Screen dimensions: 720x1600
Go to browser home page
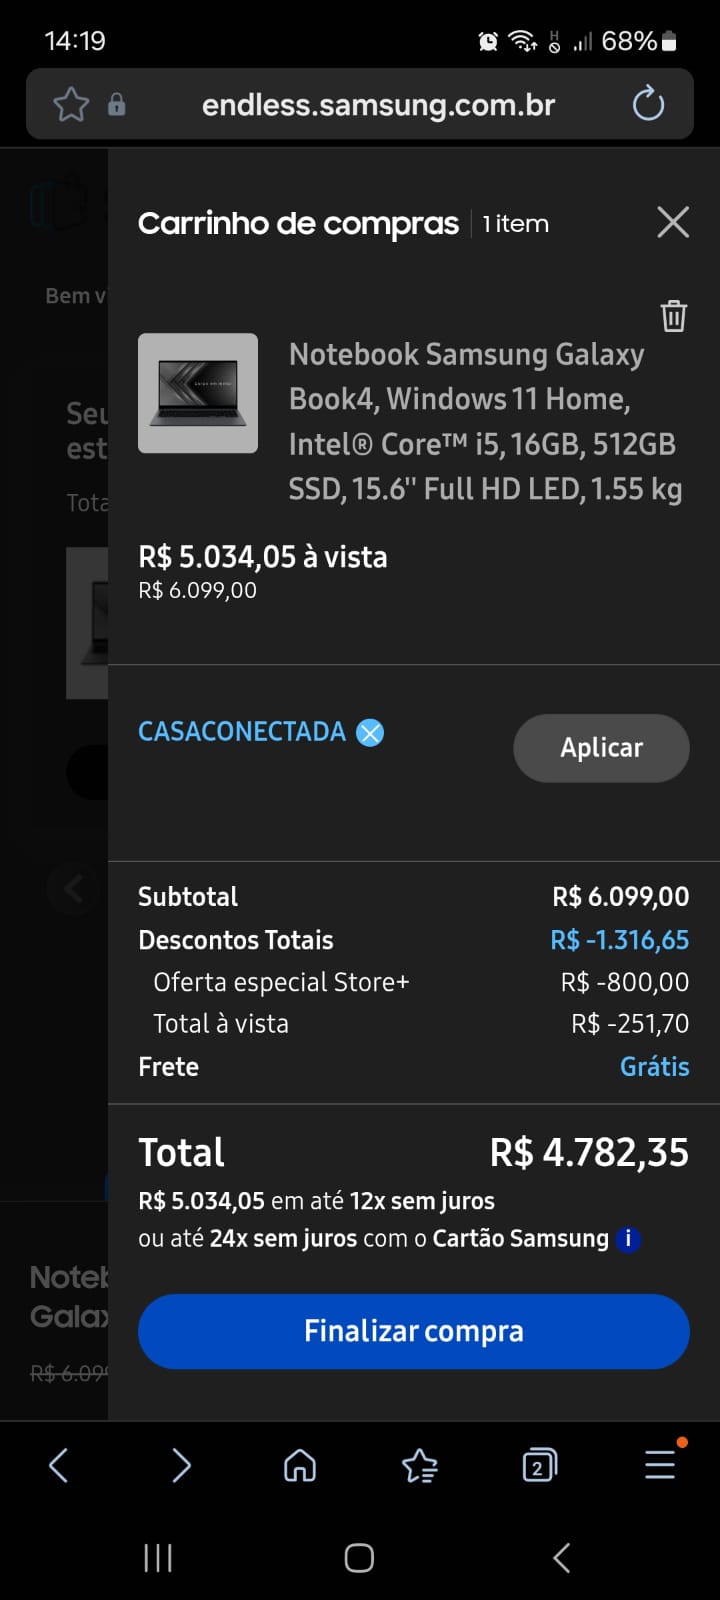(x=300, y=1466)
